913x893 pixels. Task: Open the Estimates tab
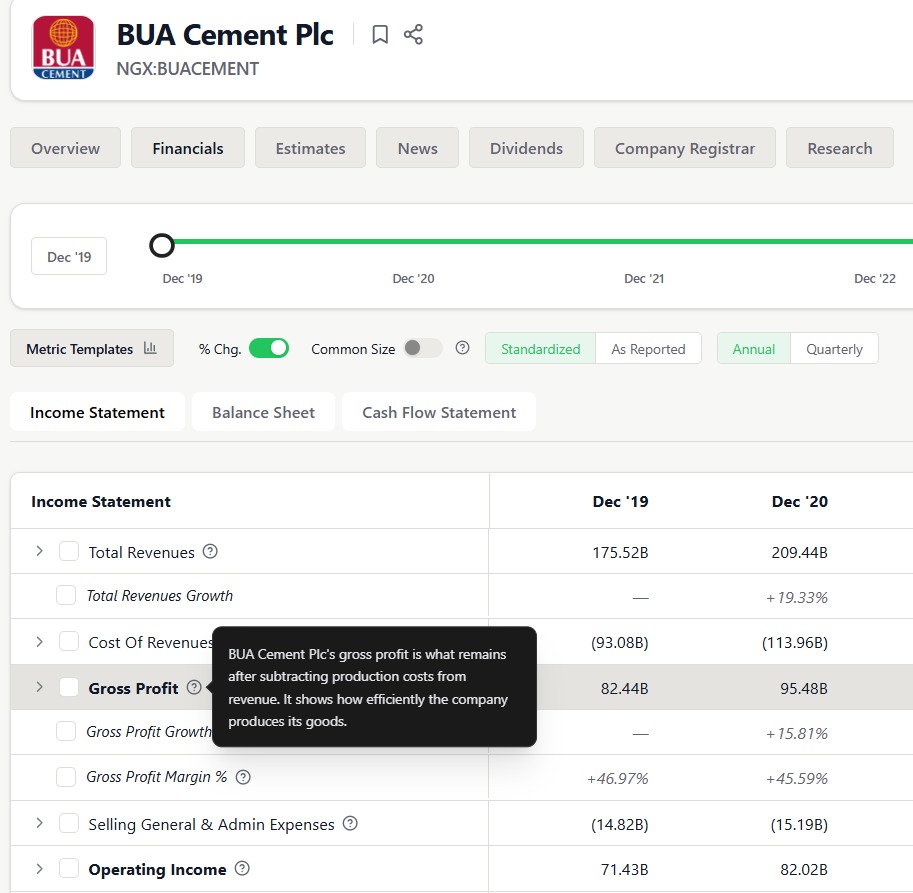tap(310, 148)
